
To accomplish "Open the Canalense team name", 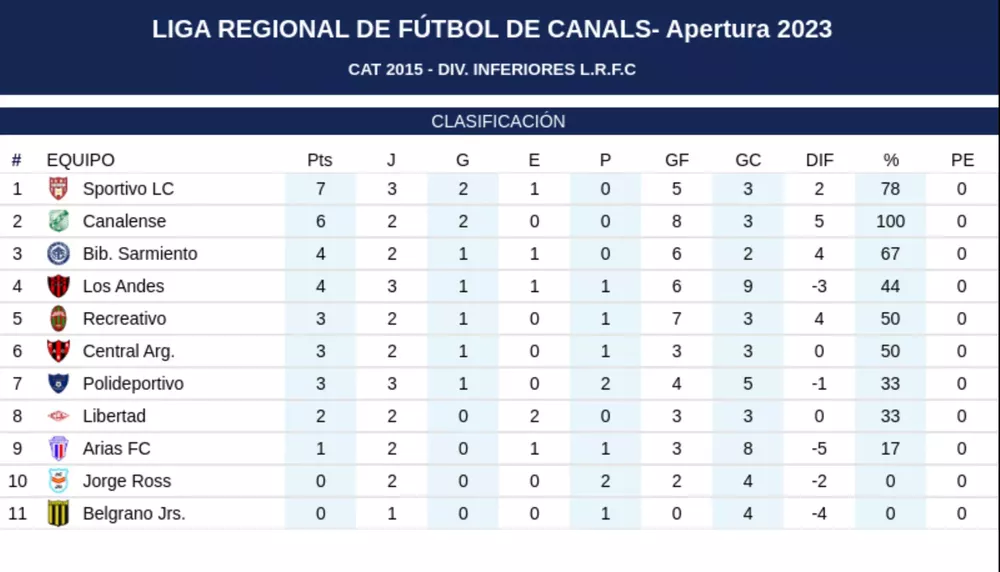I will pos(124,221).
